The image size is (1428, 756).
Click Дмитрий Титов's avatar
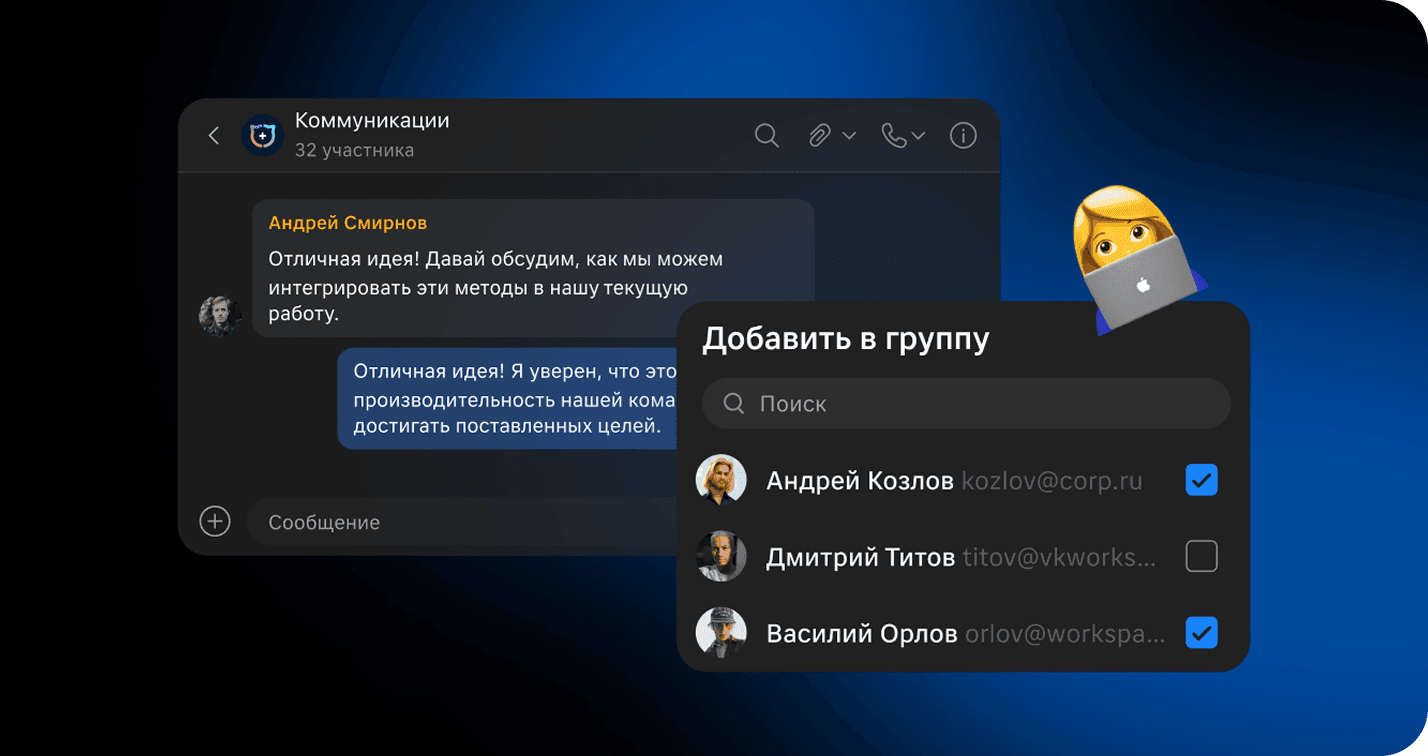pos(721,557)
